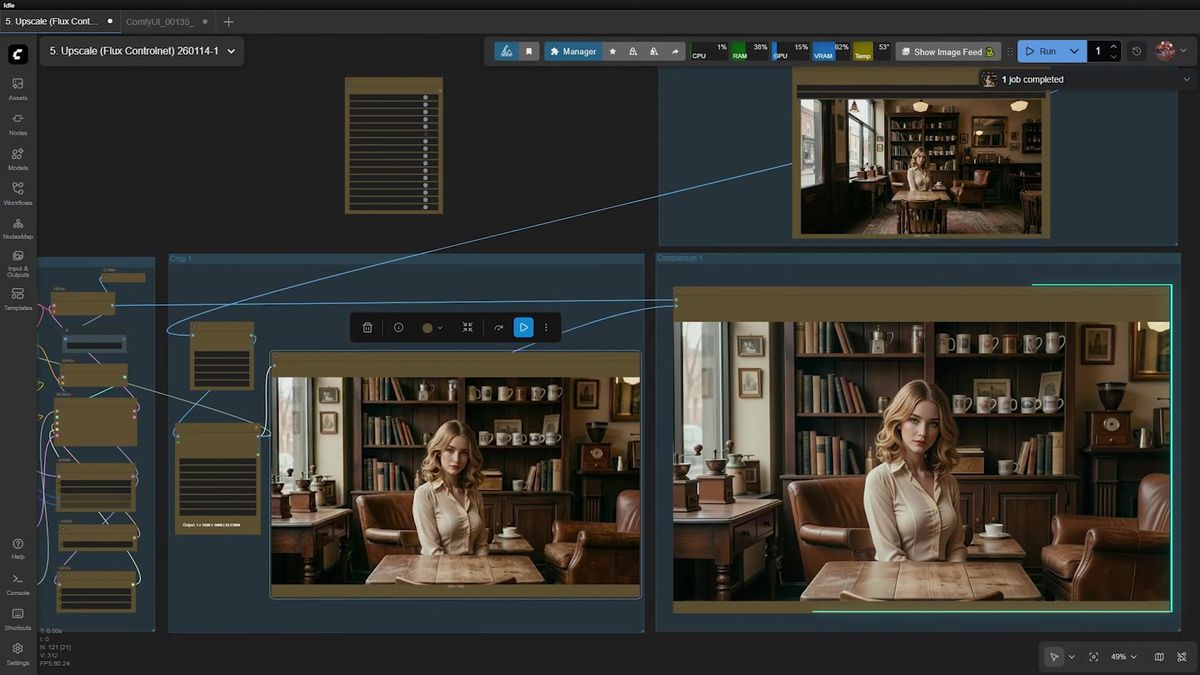The width and height of the screenshot is (1200, 675).
Task: Click the Run button
Action: 1040,51
